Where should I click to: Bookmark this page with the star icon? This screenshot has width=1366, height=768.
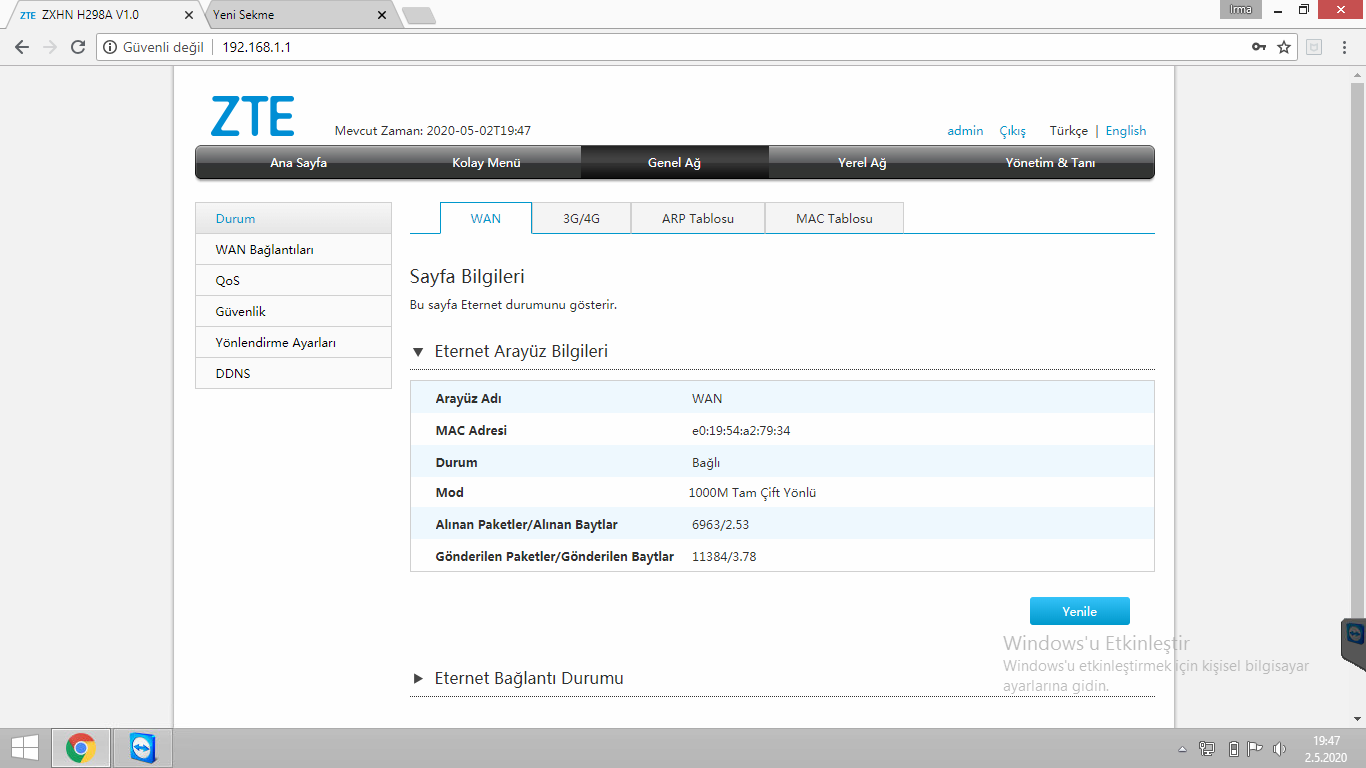tap(1284, 47)
